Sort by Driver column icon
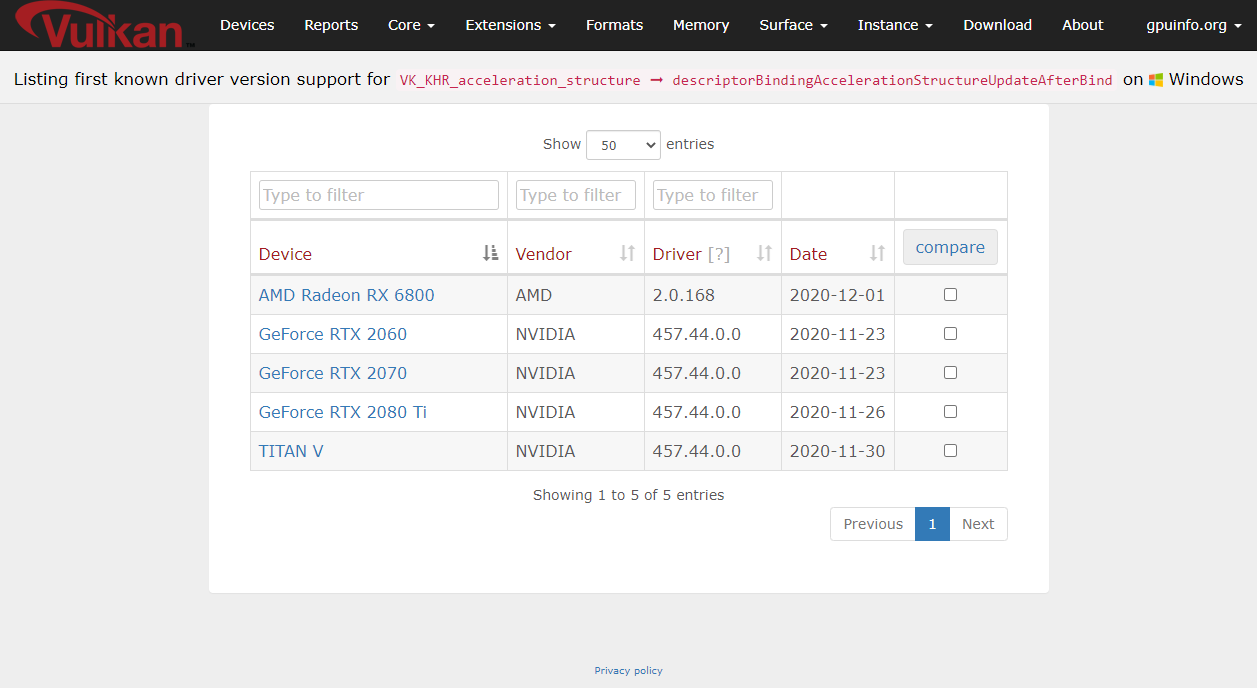The image size is (1257, 688). click(x=764, y=253)
